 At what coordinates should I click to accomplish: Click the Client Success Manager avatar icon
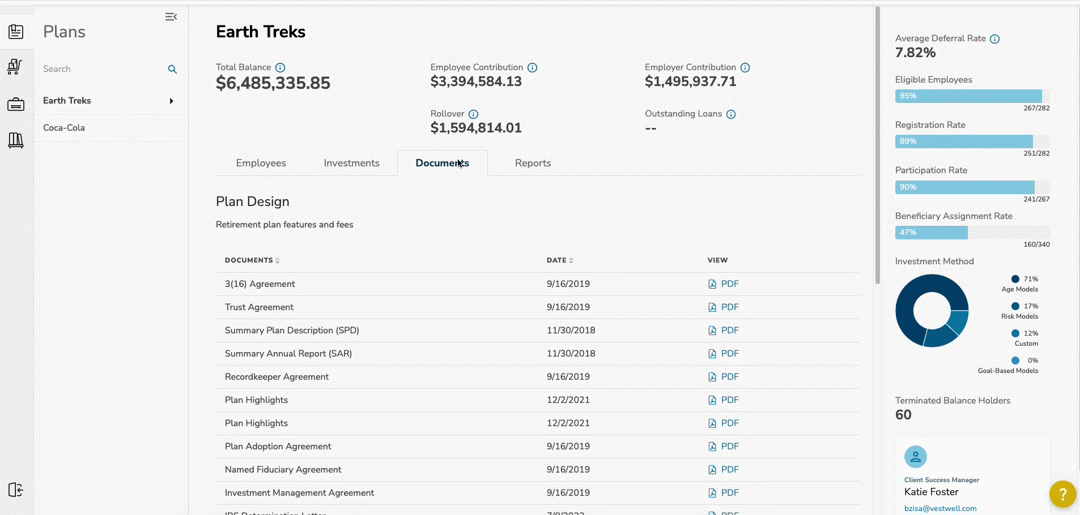click(x=915, y=456)
